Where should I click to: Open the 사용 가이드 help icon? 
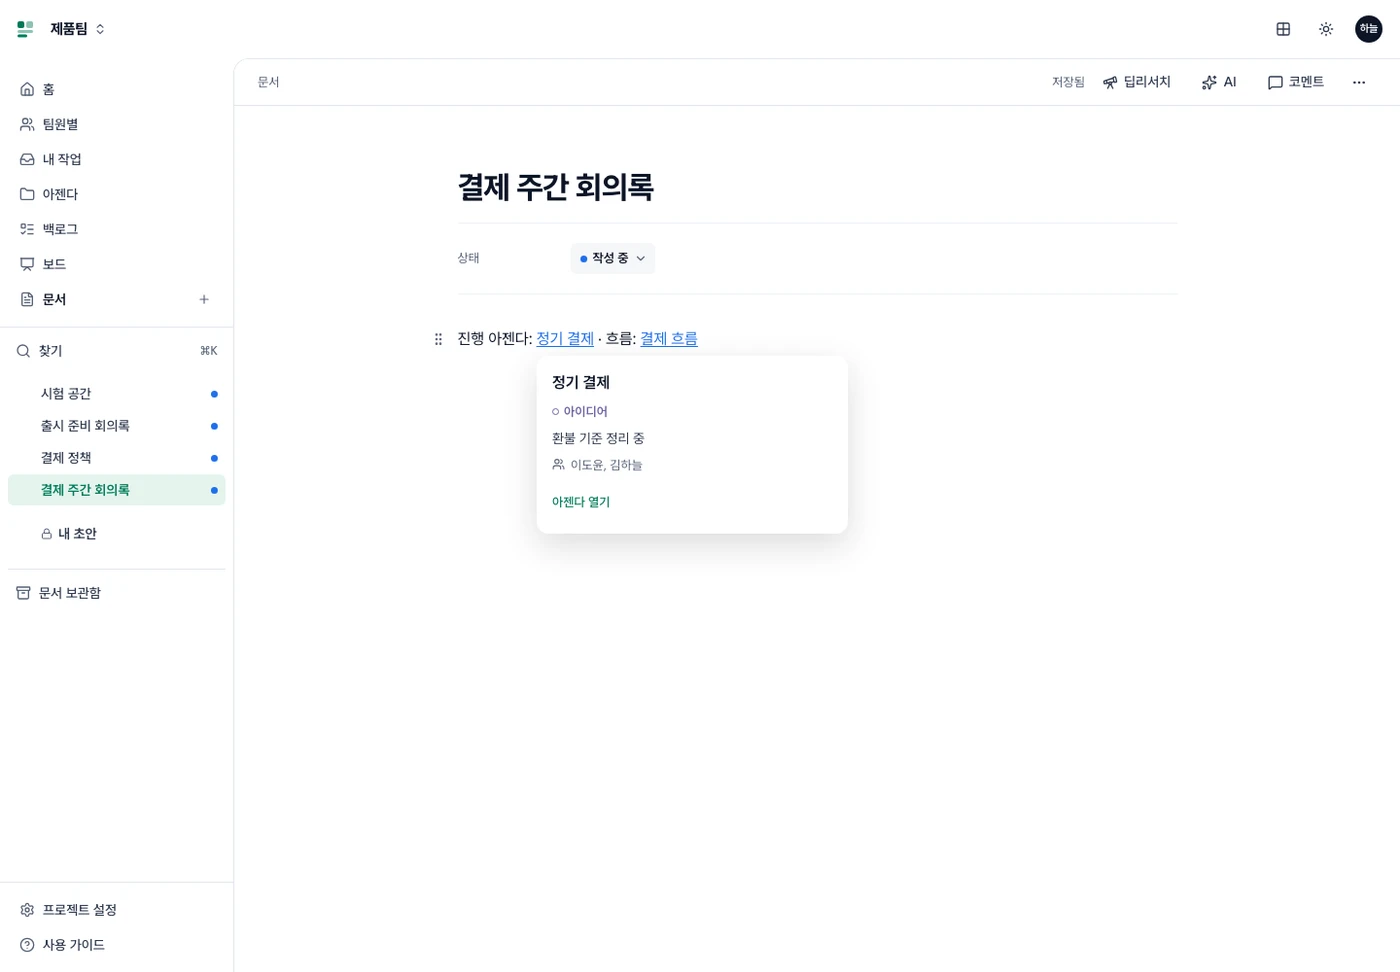[x=27, y=945]
